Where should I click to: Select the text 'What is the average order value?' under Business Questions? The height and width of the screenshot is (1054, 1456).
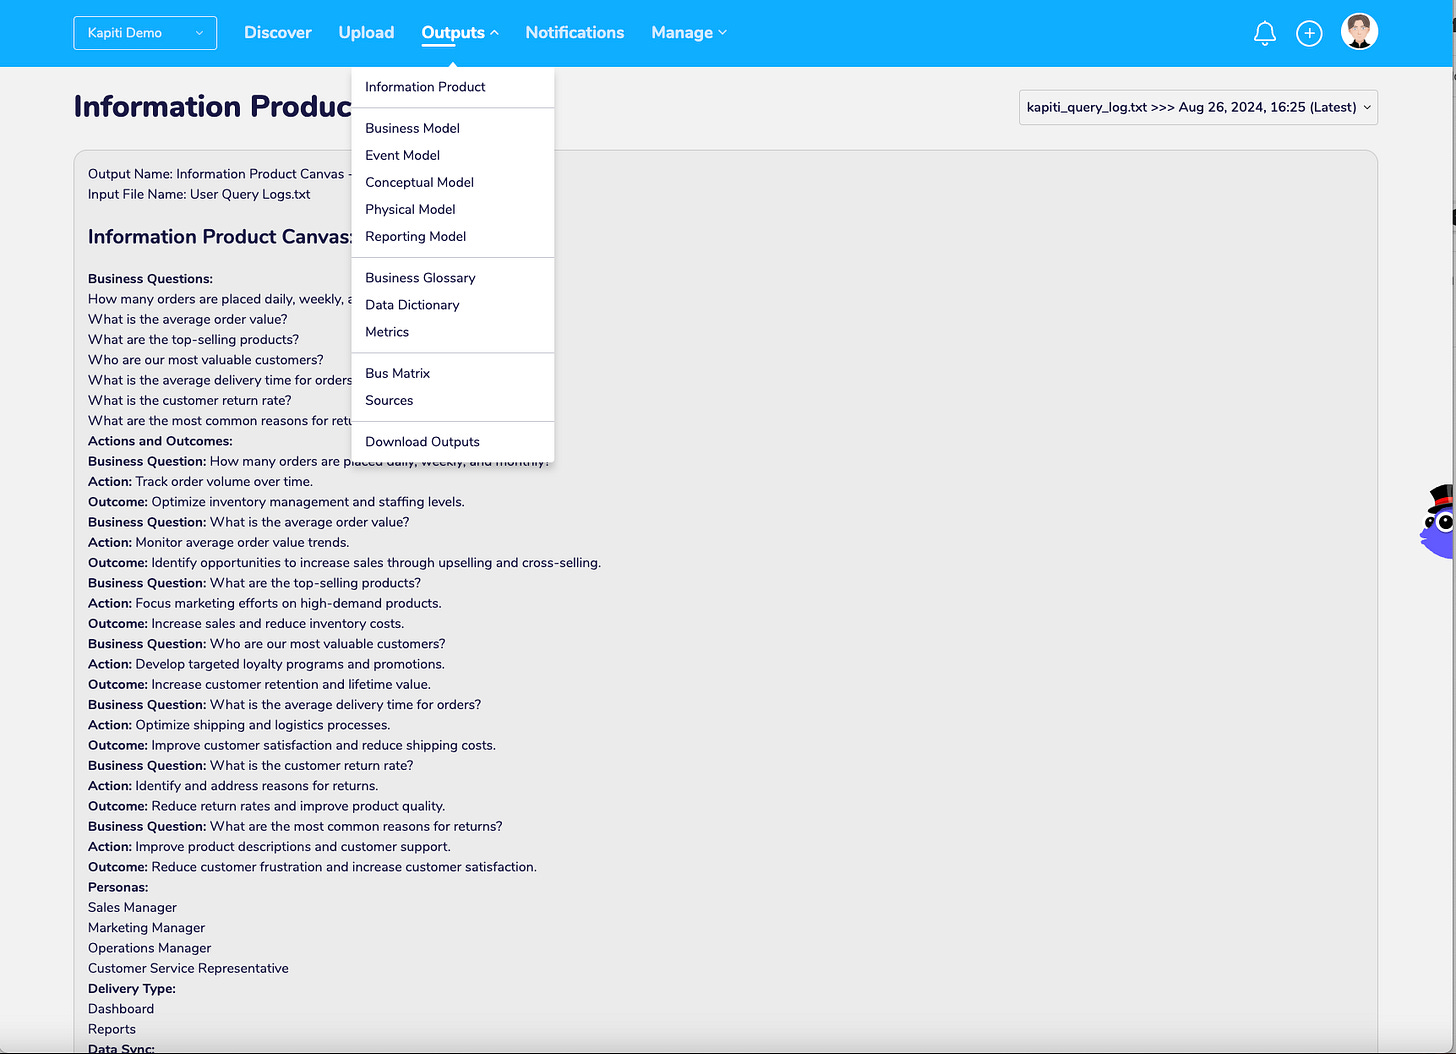pos(187,319)
